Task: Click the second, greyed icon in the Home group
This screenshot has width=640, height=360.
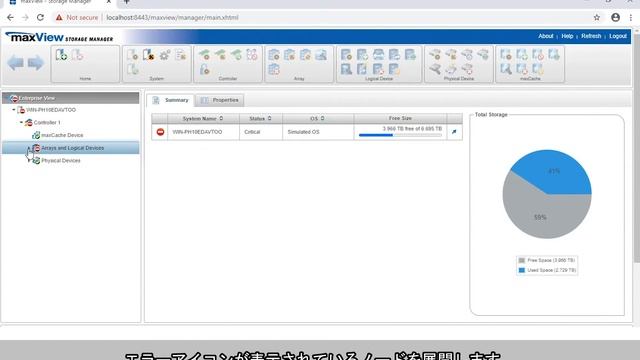Action: coord(77,55)
